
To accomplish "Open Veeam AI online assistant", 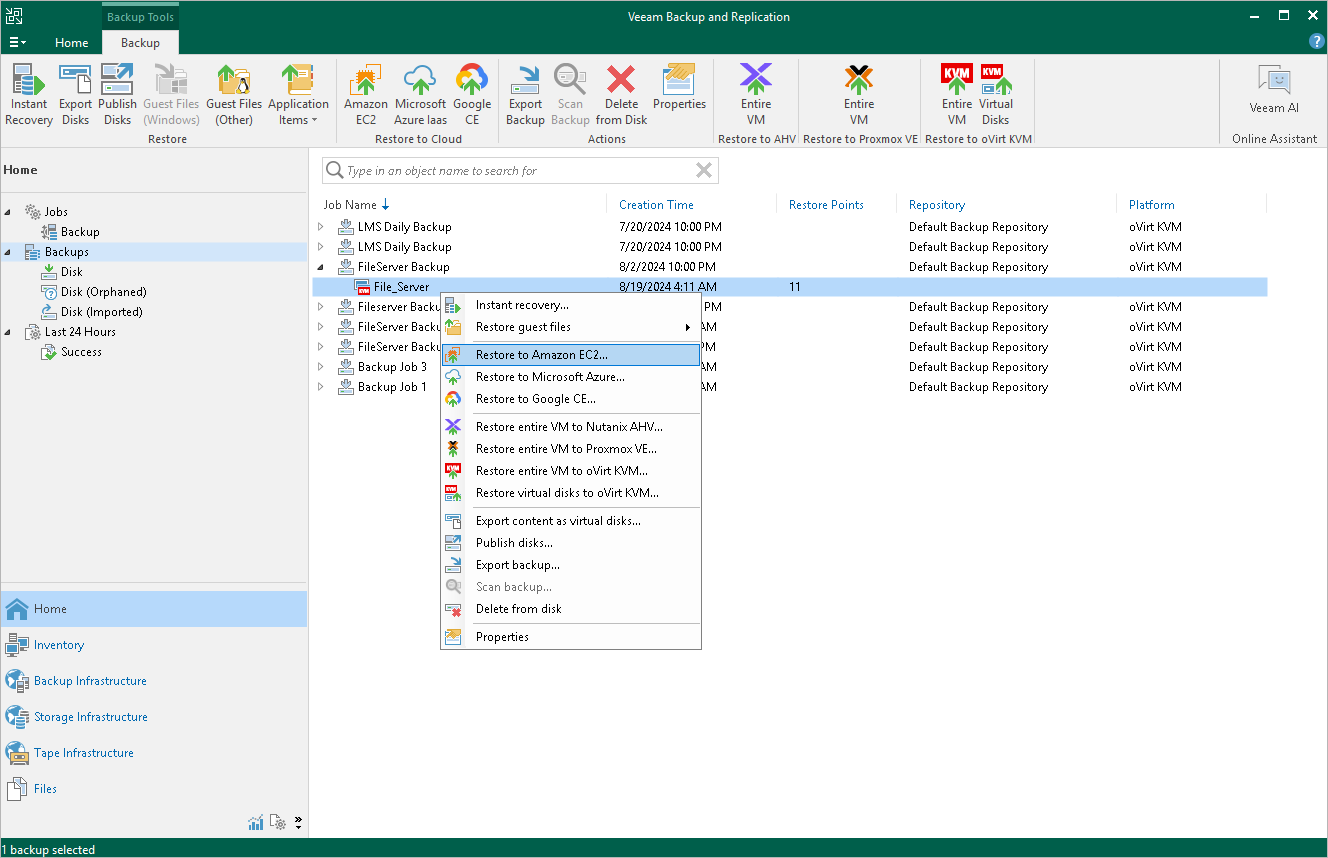I will 1274,89.
